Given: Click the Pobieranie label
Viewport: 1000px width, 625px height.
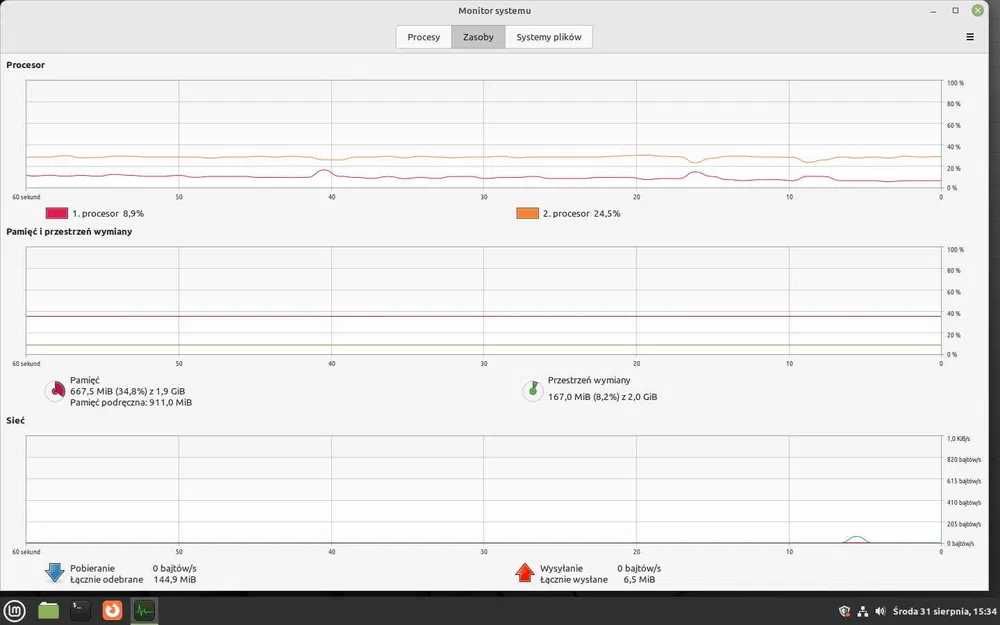Looking at the screenshot, I should point(92,568).
